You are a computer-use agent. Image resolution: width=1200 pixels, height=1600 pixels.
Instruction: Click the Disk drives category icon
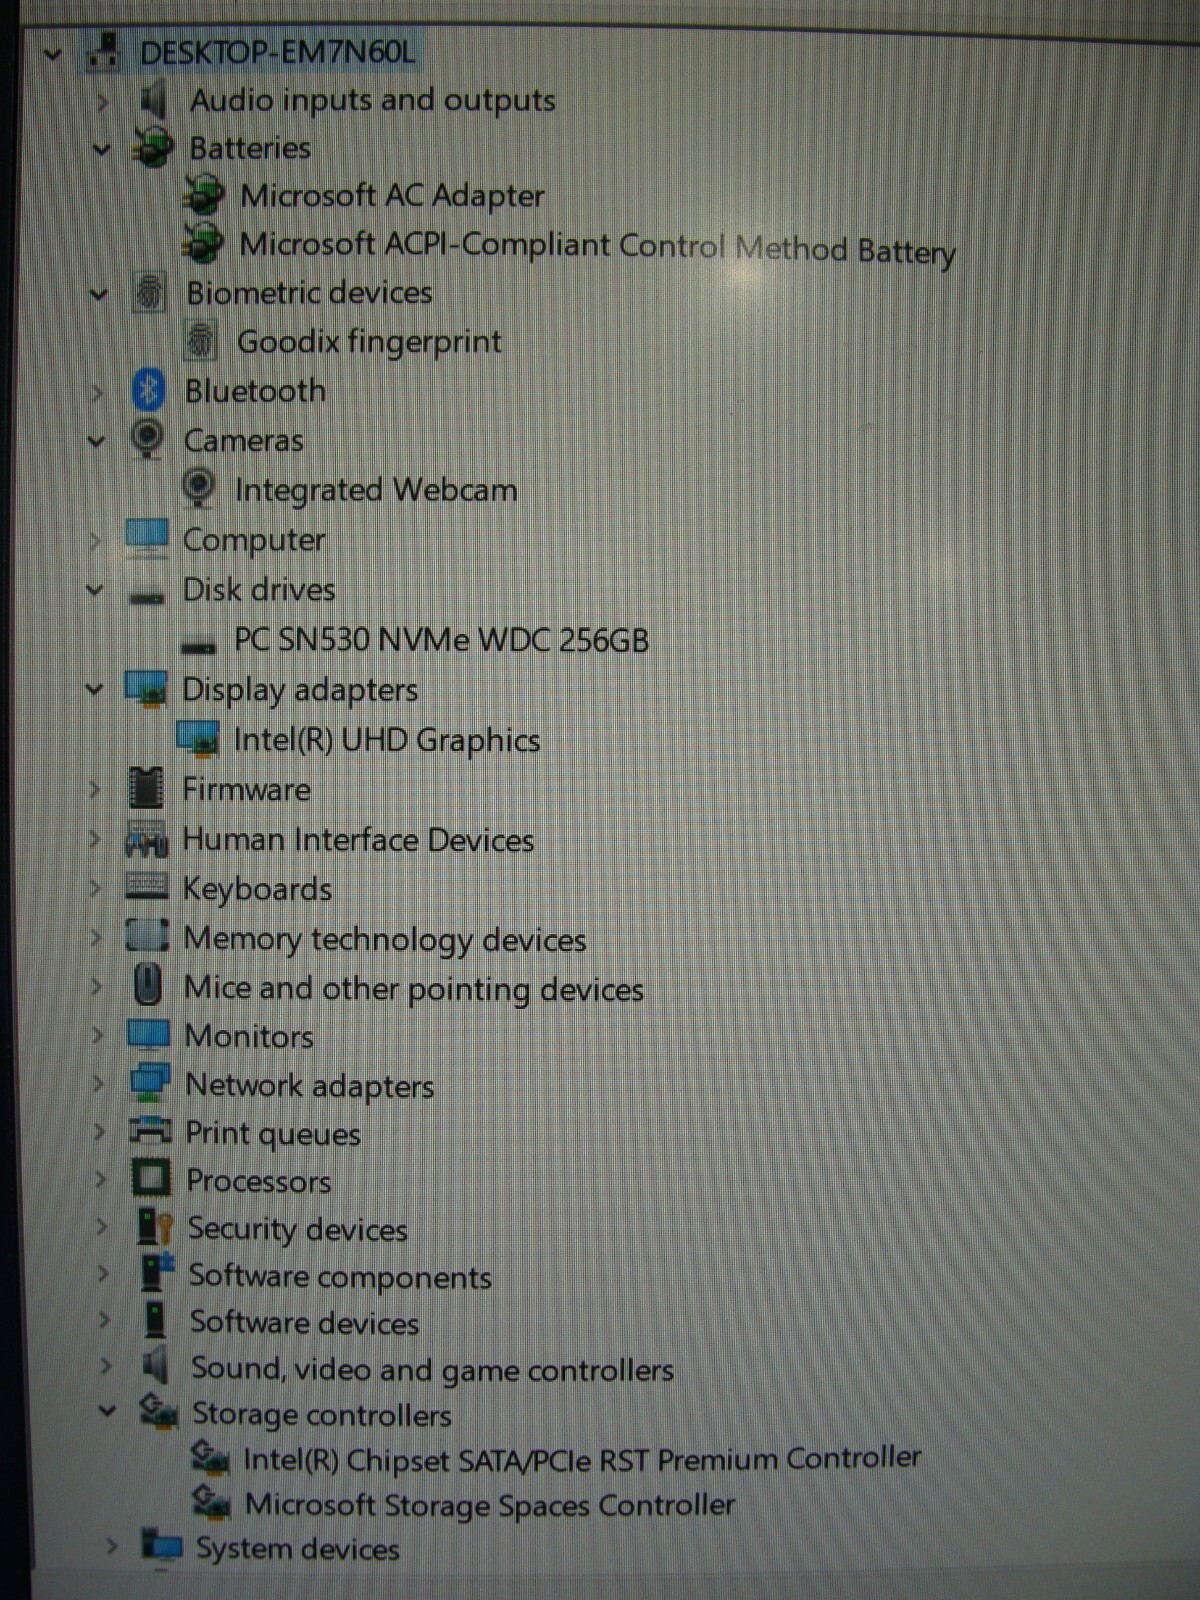(147, 597)
